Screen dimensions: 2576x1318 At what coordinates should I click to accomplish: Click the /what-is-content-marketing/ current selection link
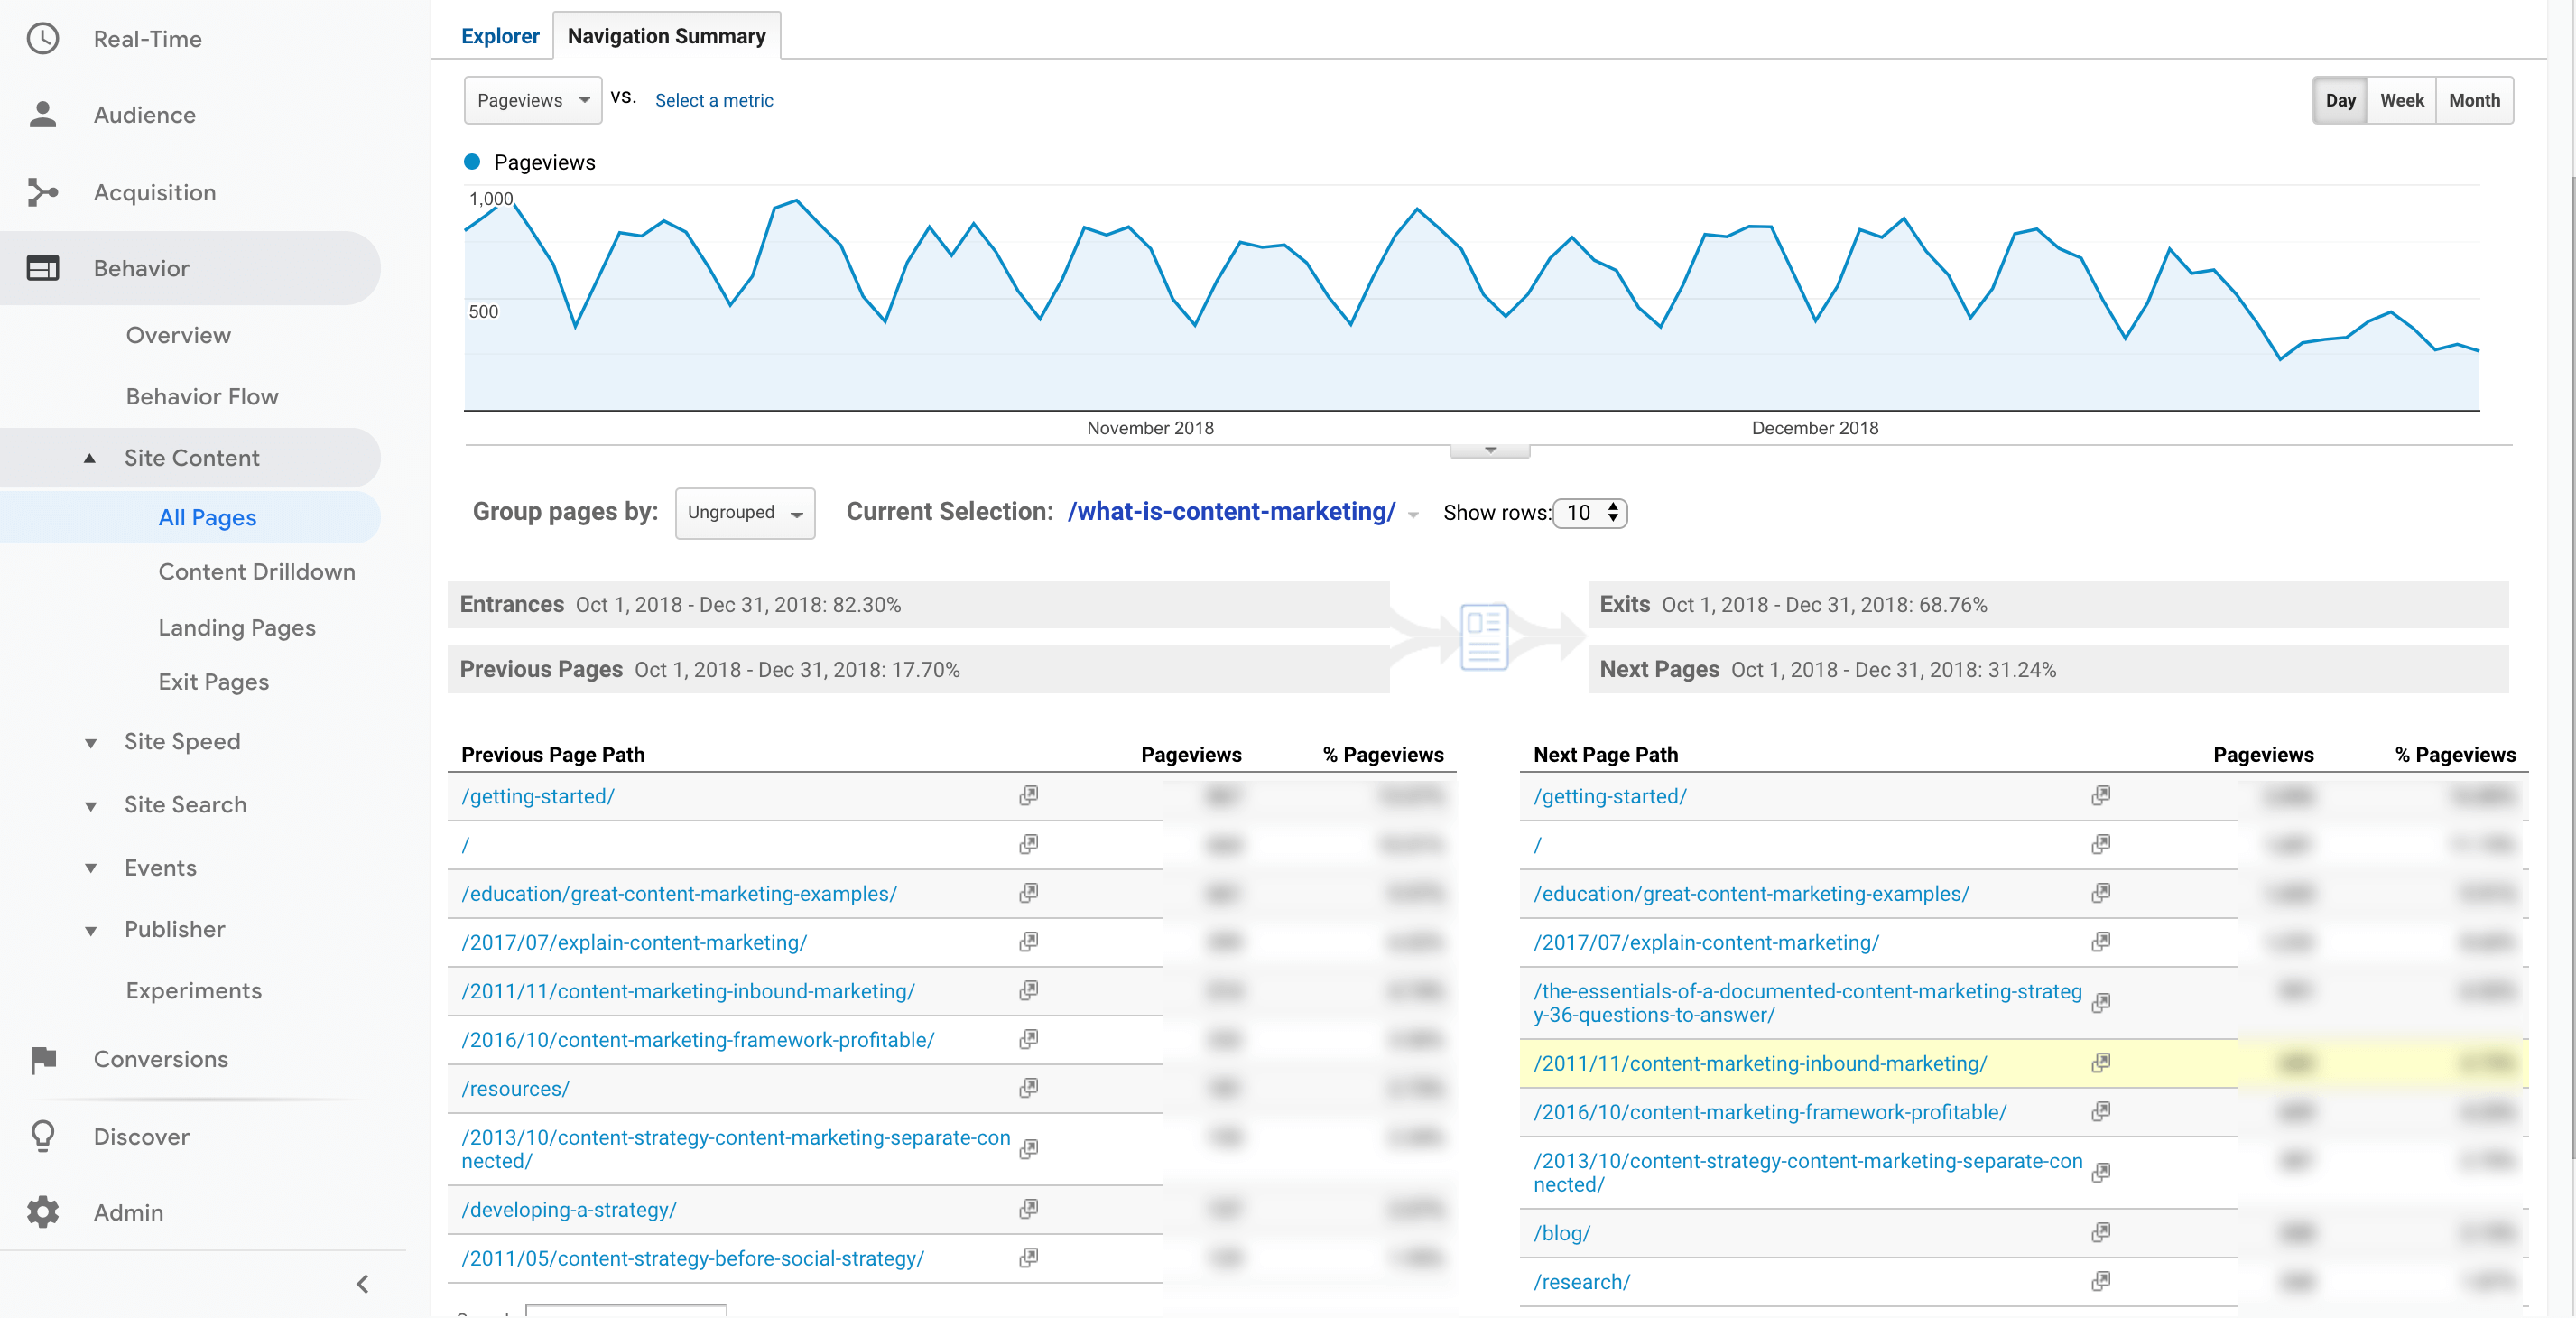click(x=1230, y=509)
